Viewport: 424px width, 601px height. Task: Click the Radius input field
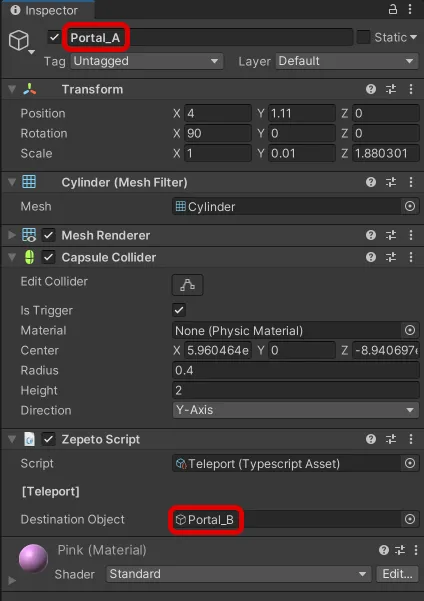[x=296, y=370]
